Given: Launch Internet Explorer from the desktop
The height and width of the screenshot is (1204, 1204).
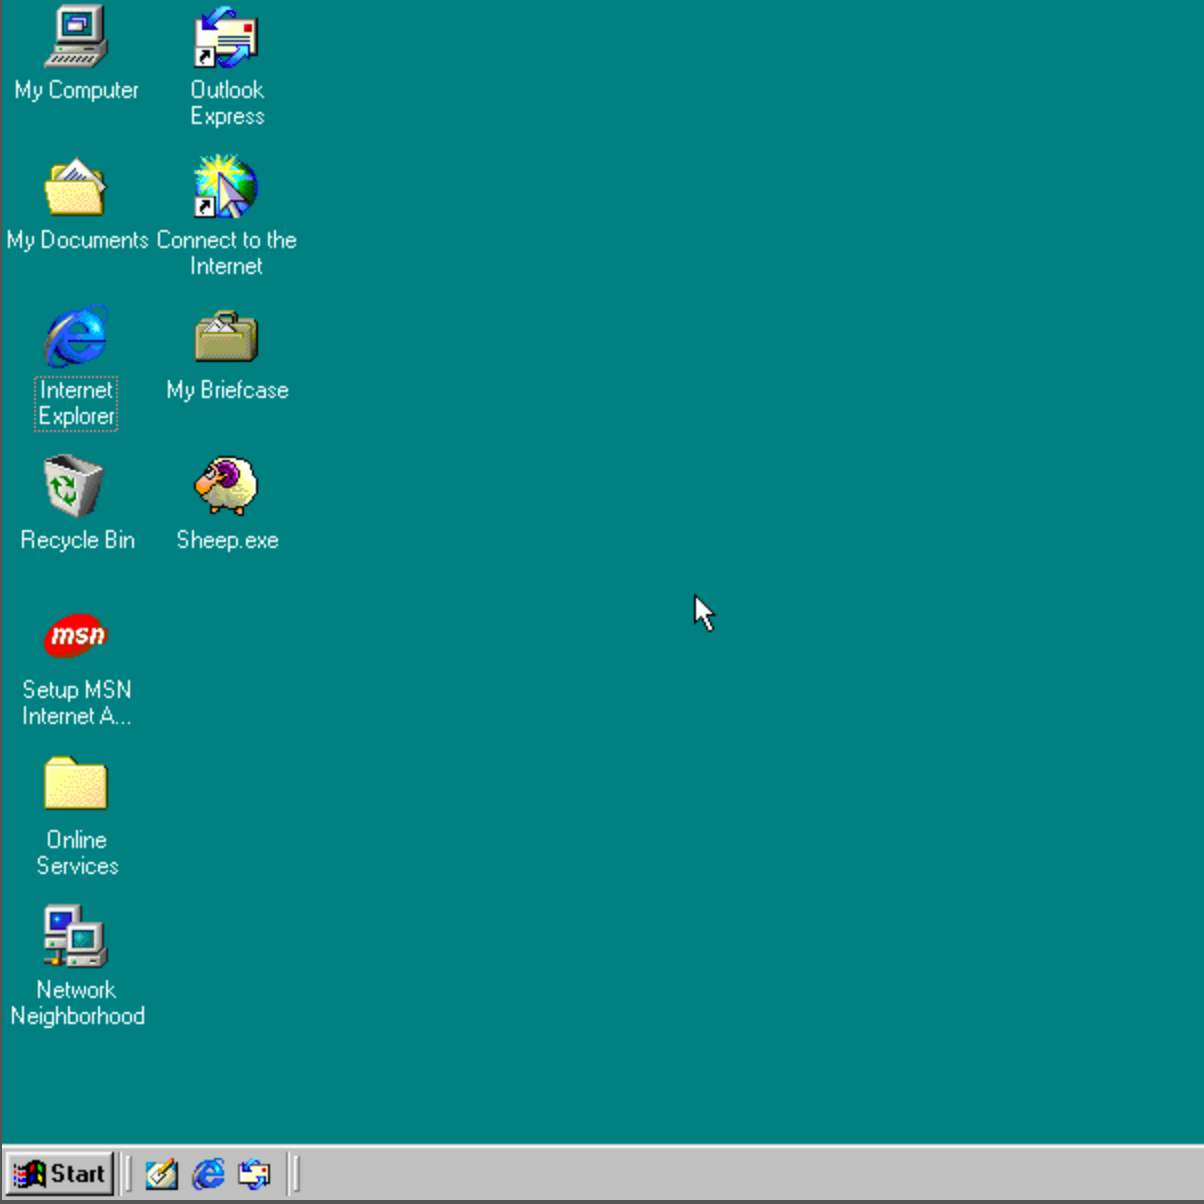Looking at the screenshot, I should pos(75,337).
